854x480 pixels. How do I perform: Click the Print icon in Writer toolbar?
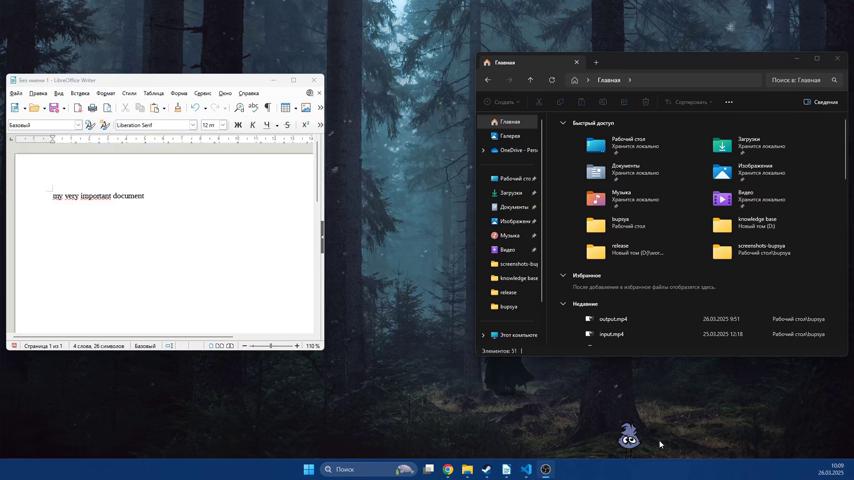pos(92,108)
